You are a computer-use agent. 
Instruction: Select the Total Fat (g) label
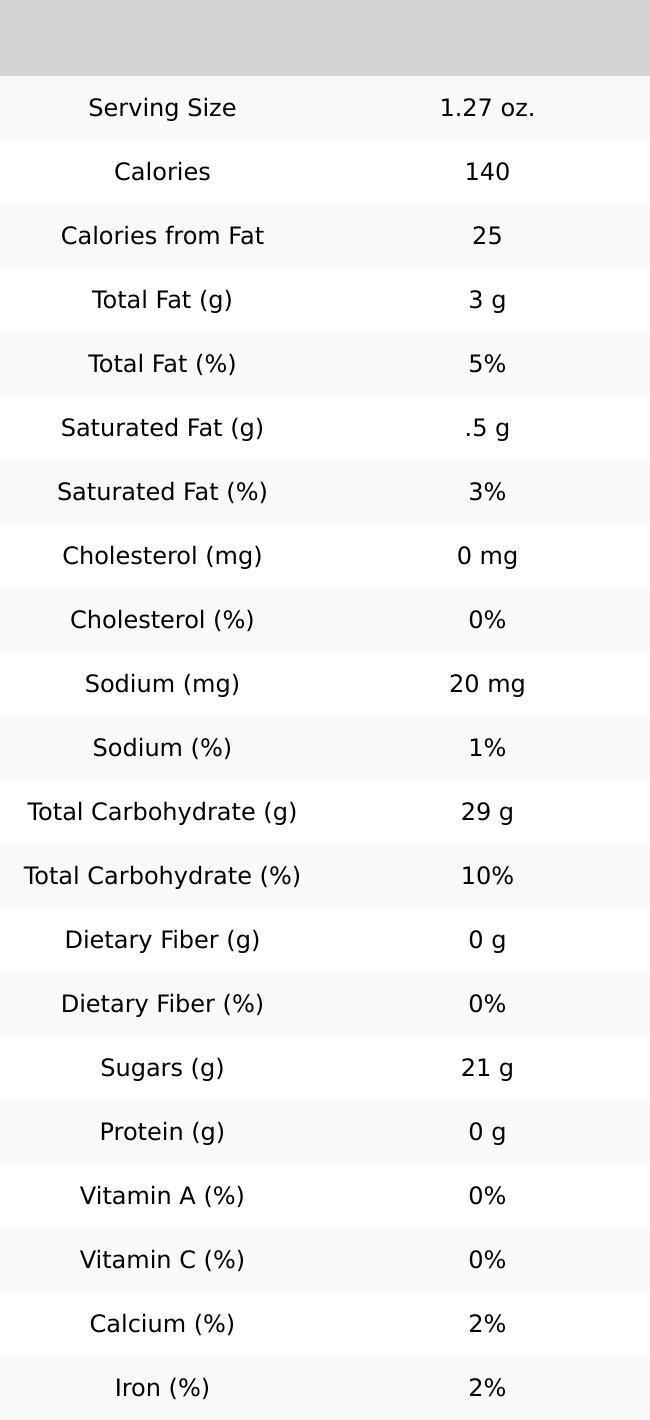(162, 300)
